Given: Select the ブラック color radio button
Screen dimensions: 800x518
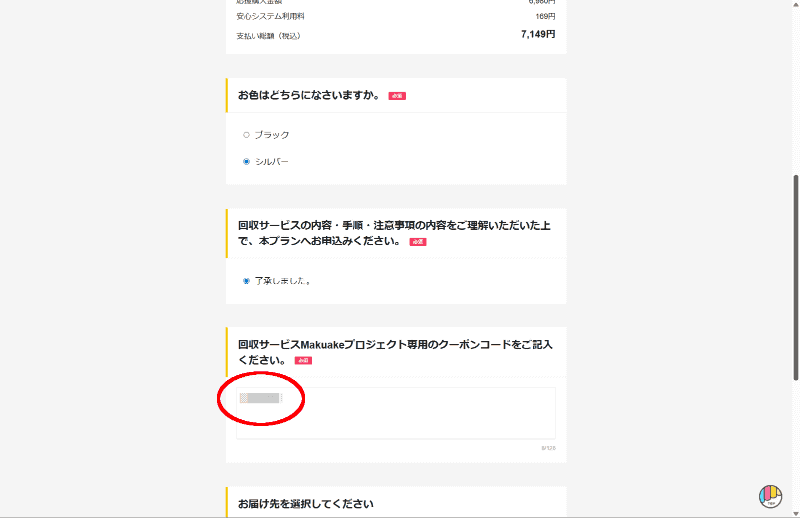Looking at the screenshot, I should pyautogui.click(x=246, y=135).
